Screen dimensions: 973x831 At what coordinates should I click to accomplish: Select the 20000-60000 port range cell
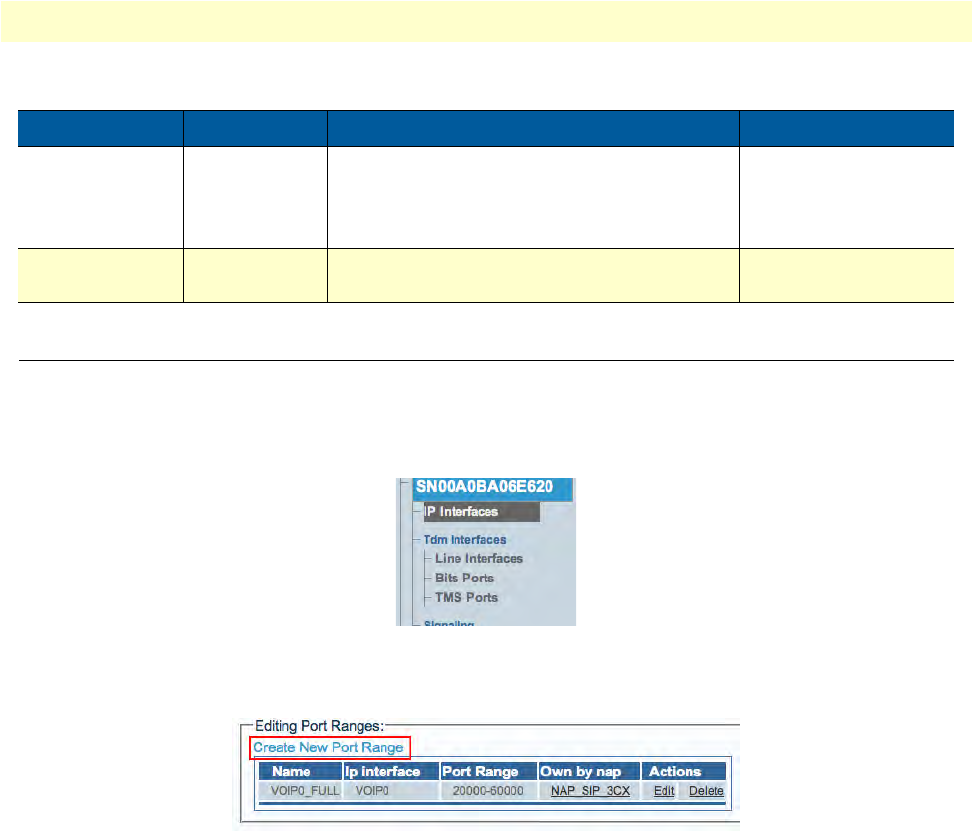click(487, 791)
